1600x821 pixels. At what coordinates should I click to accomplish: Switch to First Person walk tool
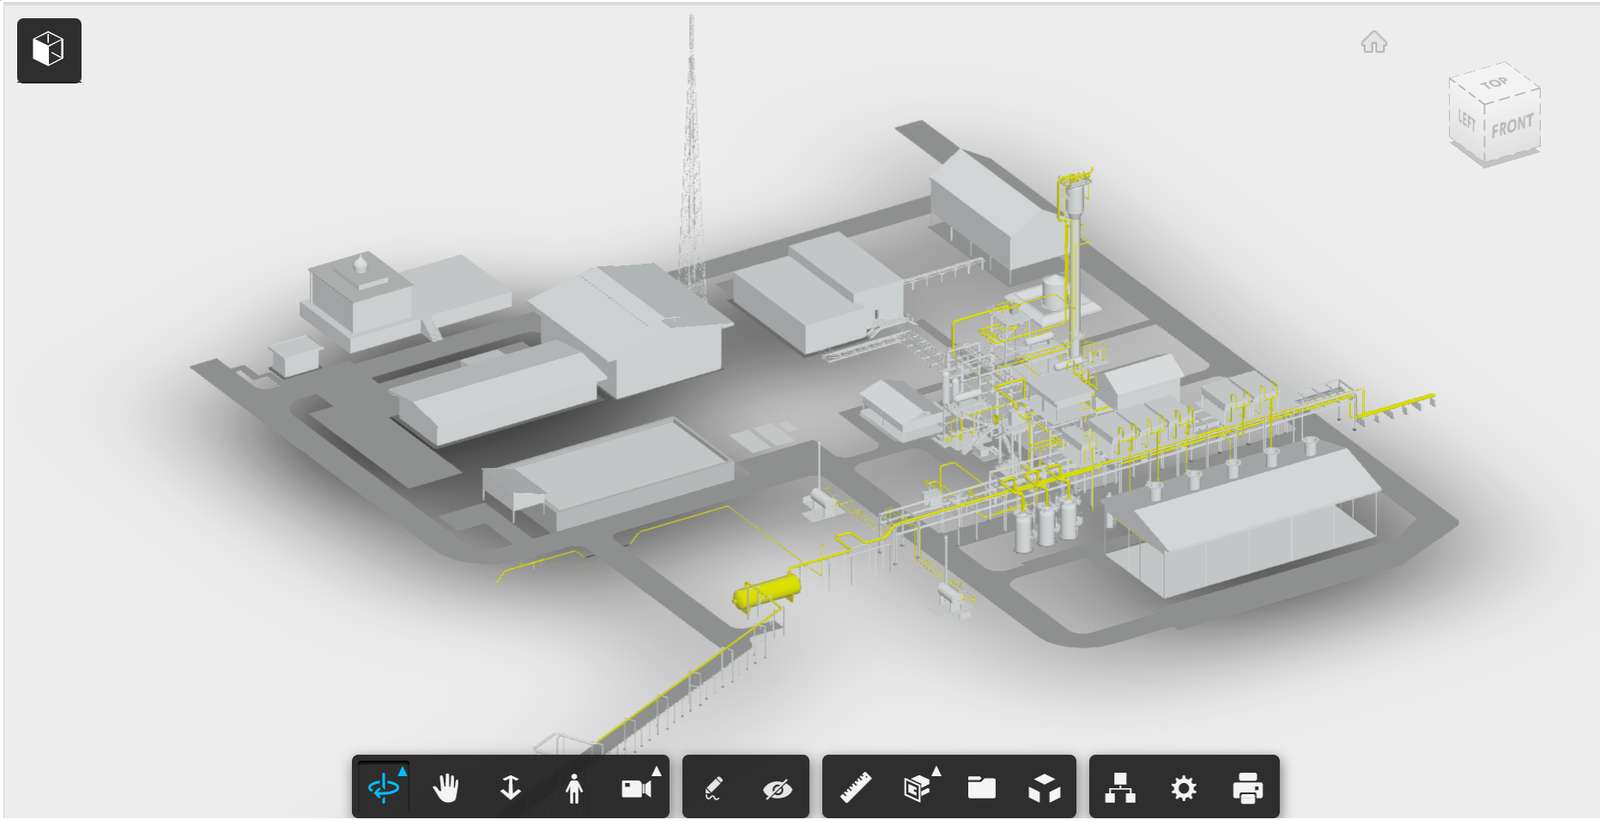click(574, 788)
